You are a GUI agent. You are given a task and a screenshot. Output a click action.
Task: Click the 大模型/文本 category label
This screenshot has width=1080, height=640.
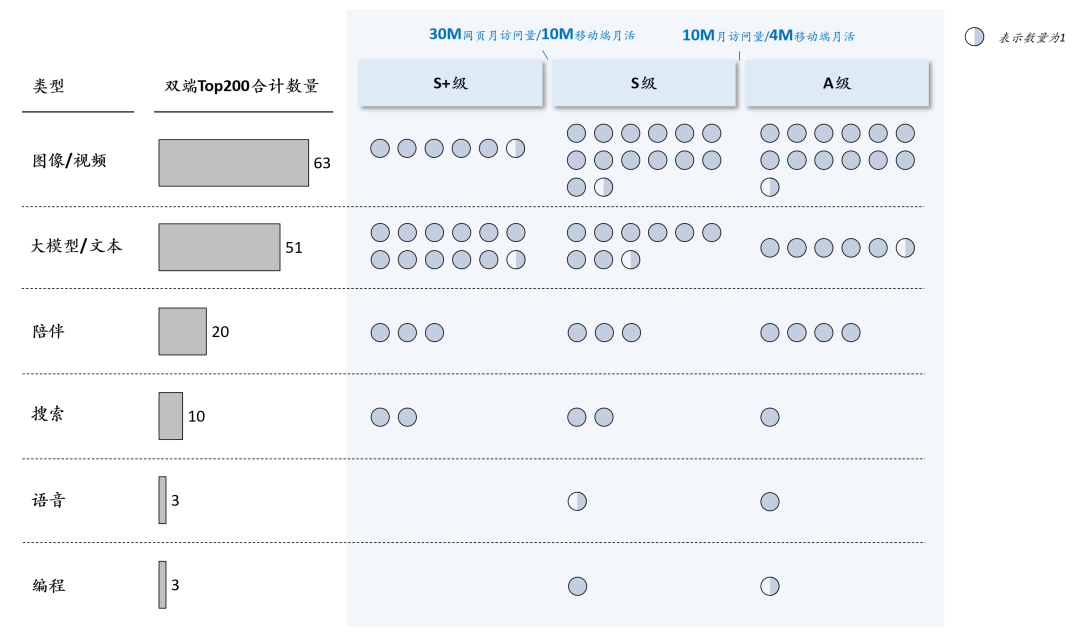(x=76, y=245)
